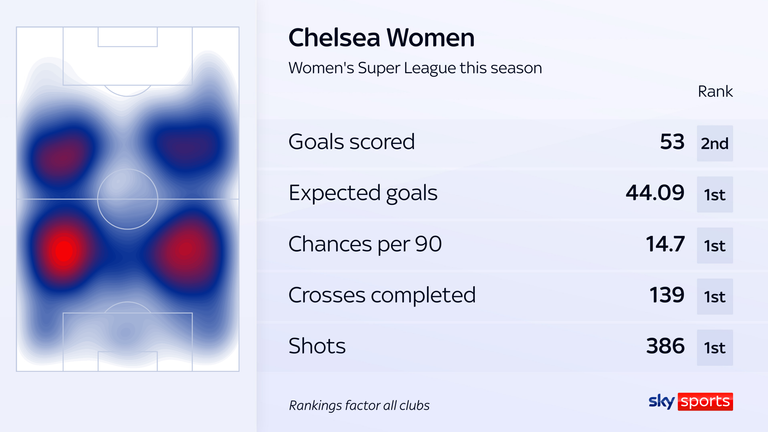This screenshot has width=768, height=432.
Task: Click the Rank column header
Action: pos(715,92)
